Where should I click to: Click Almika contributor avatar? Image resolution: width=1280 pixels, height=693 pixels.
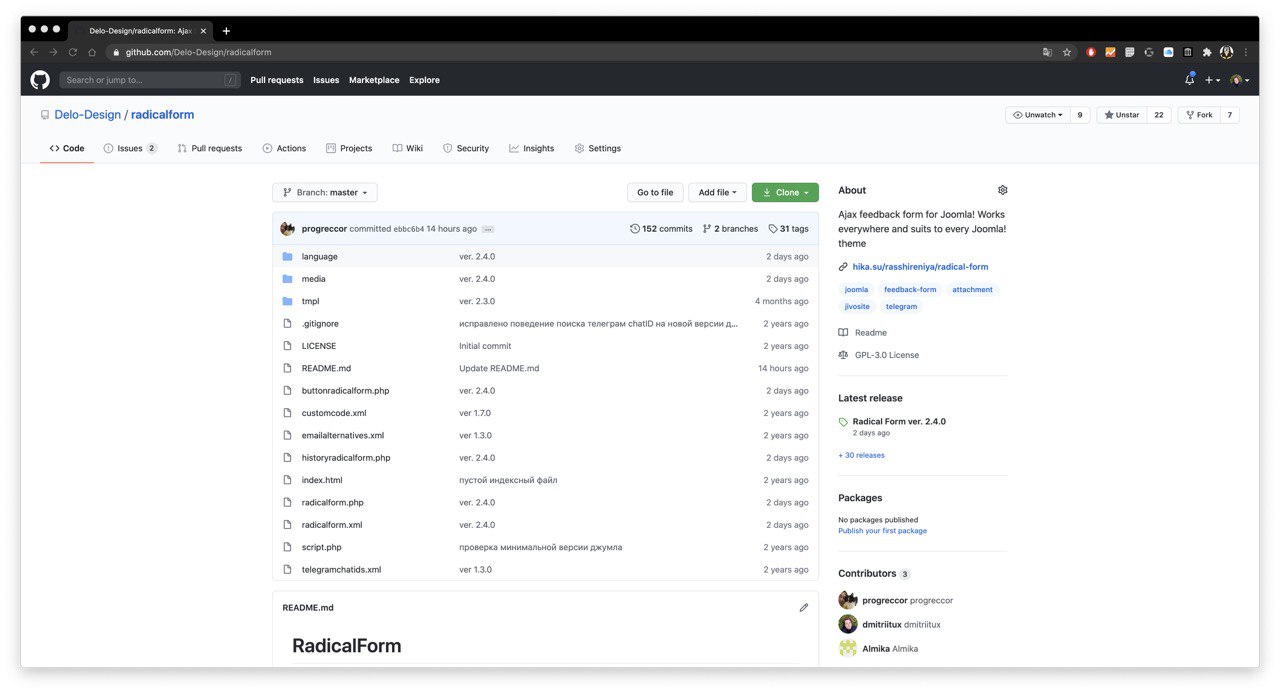(x=848, y=648)
